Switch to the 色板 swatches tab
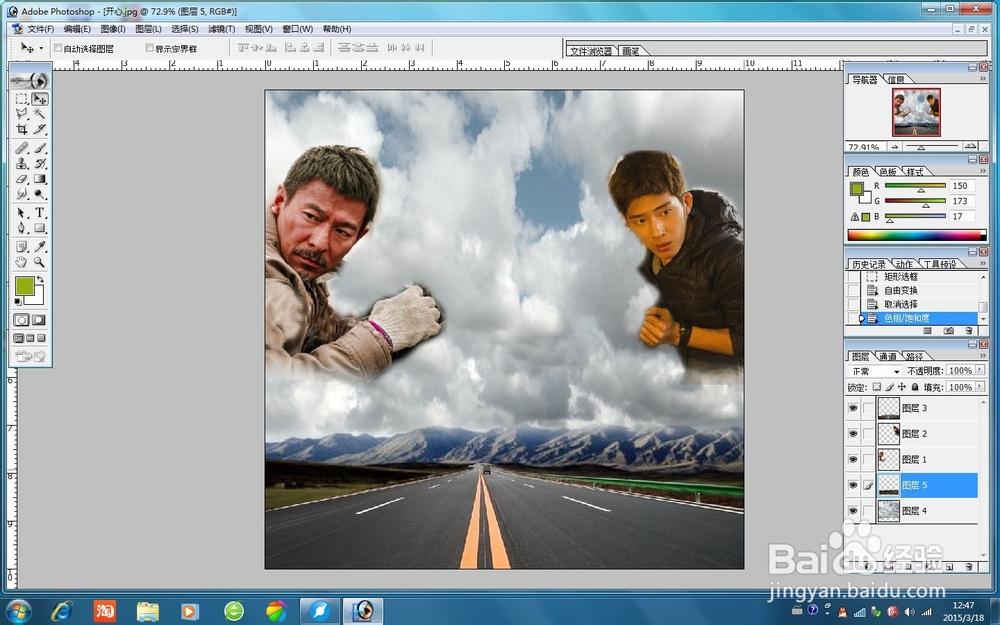Image resolution: width=1000 pixels, height=625 pixels. pyautogui.click(x=888, y=172)
